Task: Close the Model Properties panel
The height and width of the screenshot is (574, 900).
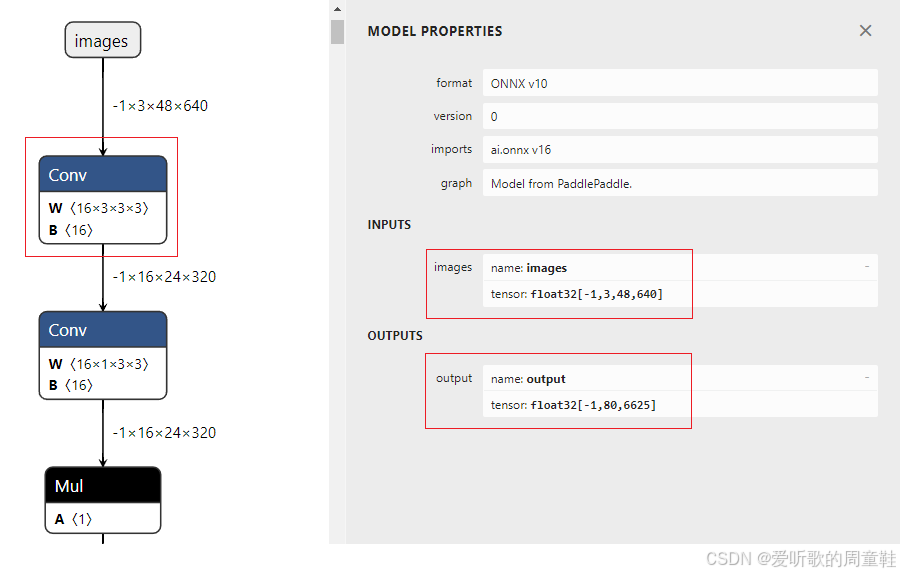Action: click(865, 30)
